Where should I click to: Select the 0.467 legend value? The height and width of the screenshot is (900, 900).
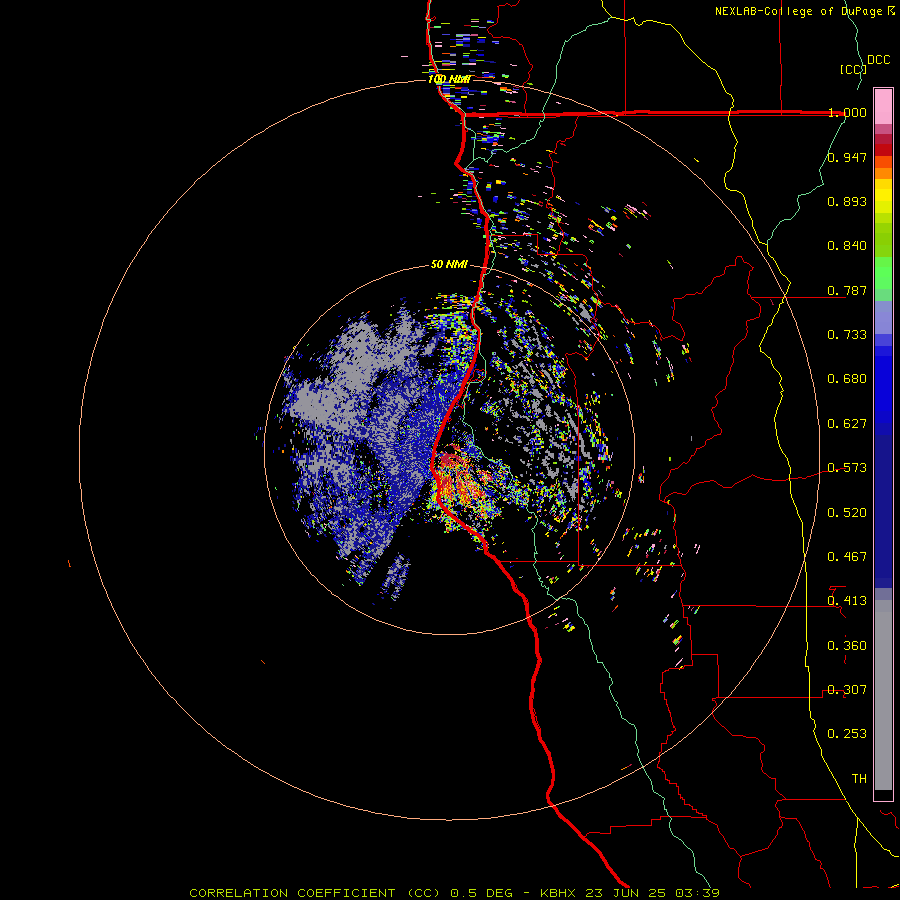847,557
